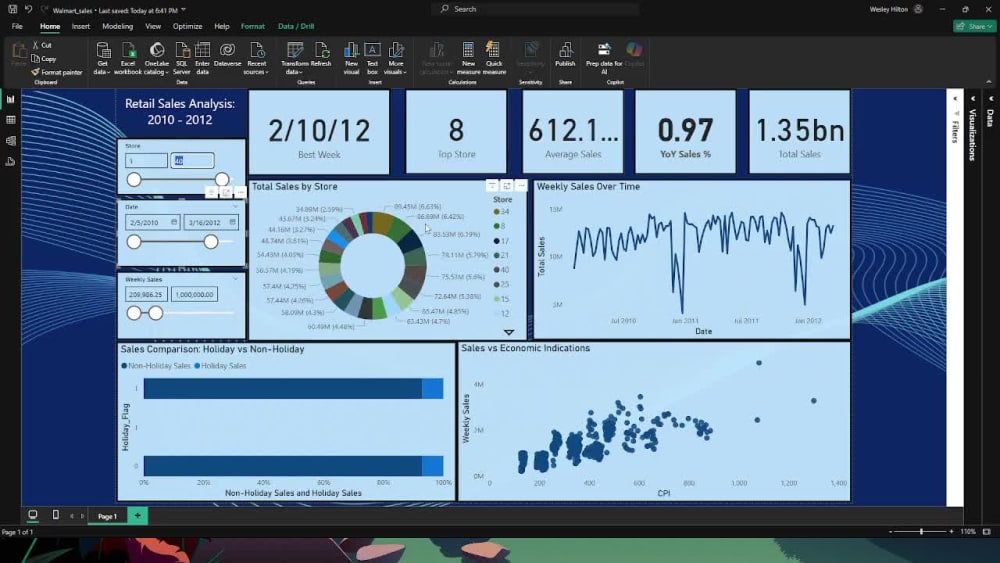The width and height of the screenshot is (1000, 563).
Task: Connect to SQL Server source
Action: pyautogui.click(x=182, y=58)
